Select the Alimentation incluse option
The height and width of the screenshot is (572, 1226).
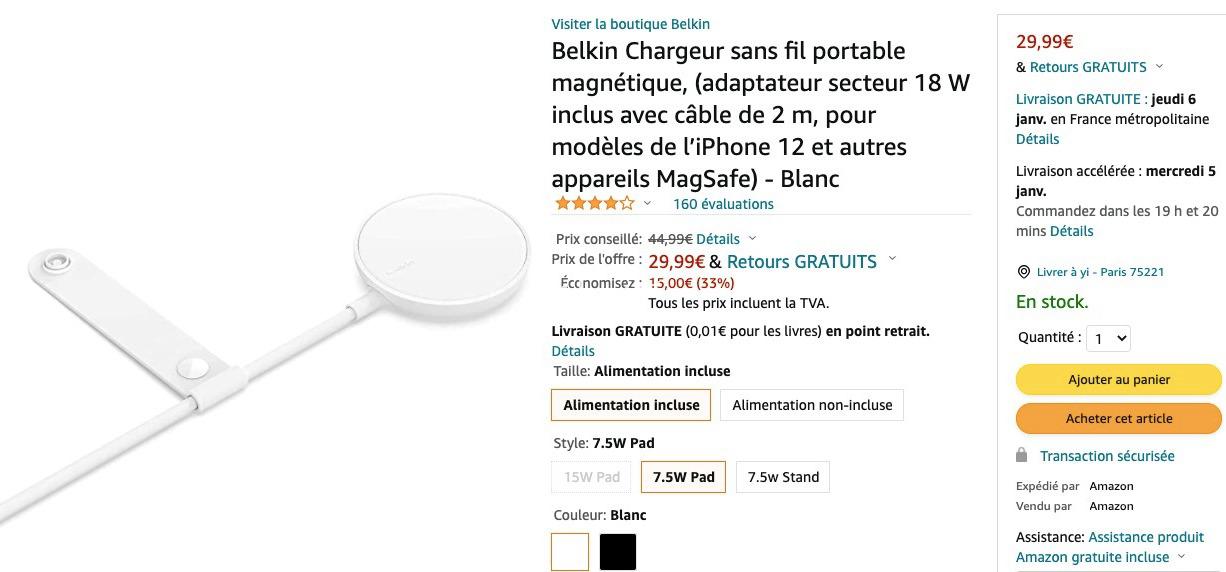click(631, 405)
